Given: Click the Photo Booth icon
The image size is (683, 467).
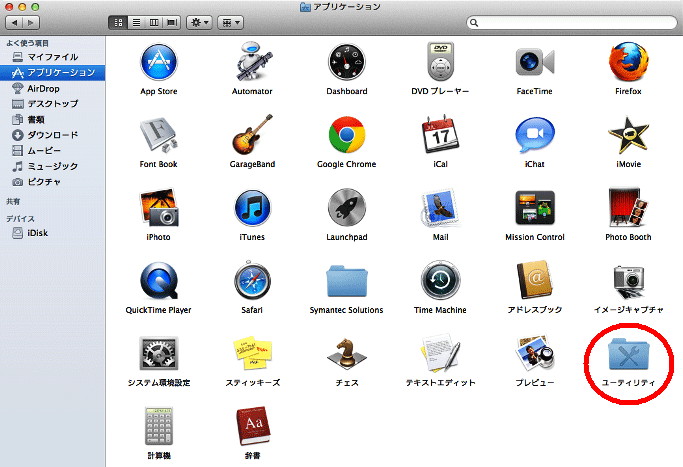Looking at the screenshot, I should [628, 207].
